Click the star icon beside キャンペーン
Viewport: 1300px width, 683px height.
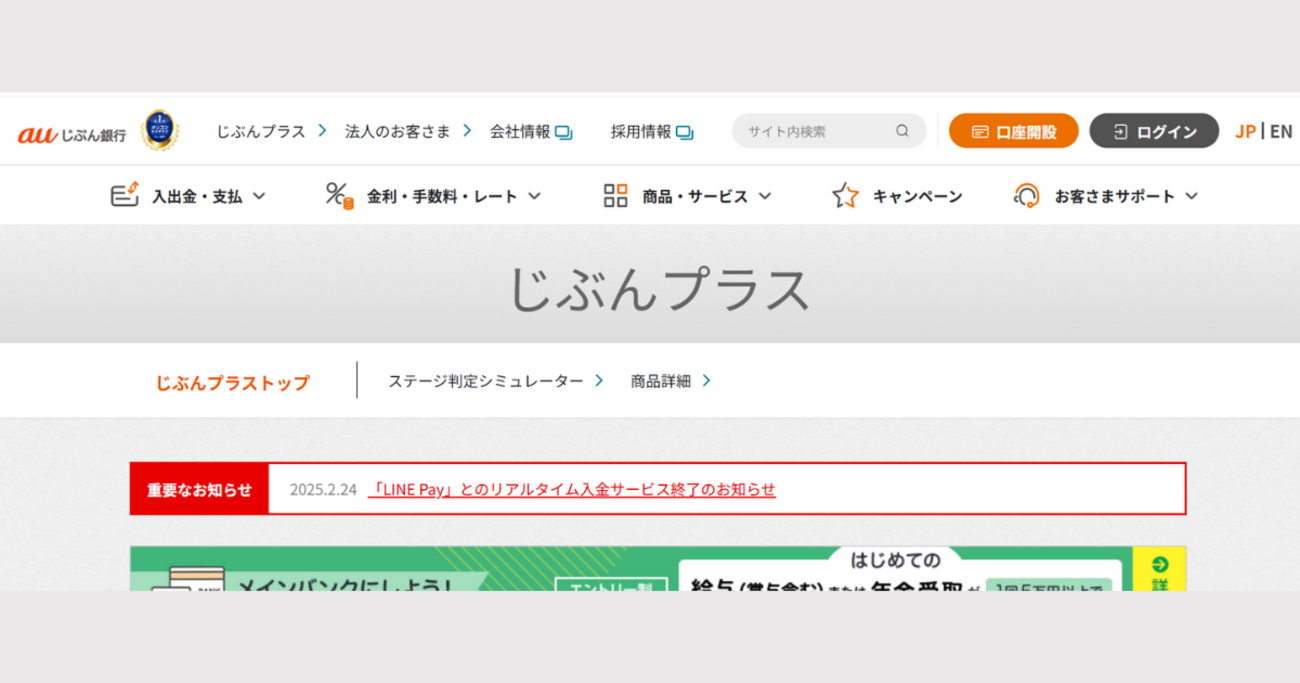[x=846, y=195]
